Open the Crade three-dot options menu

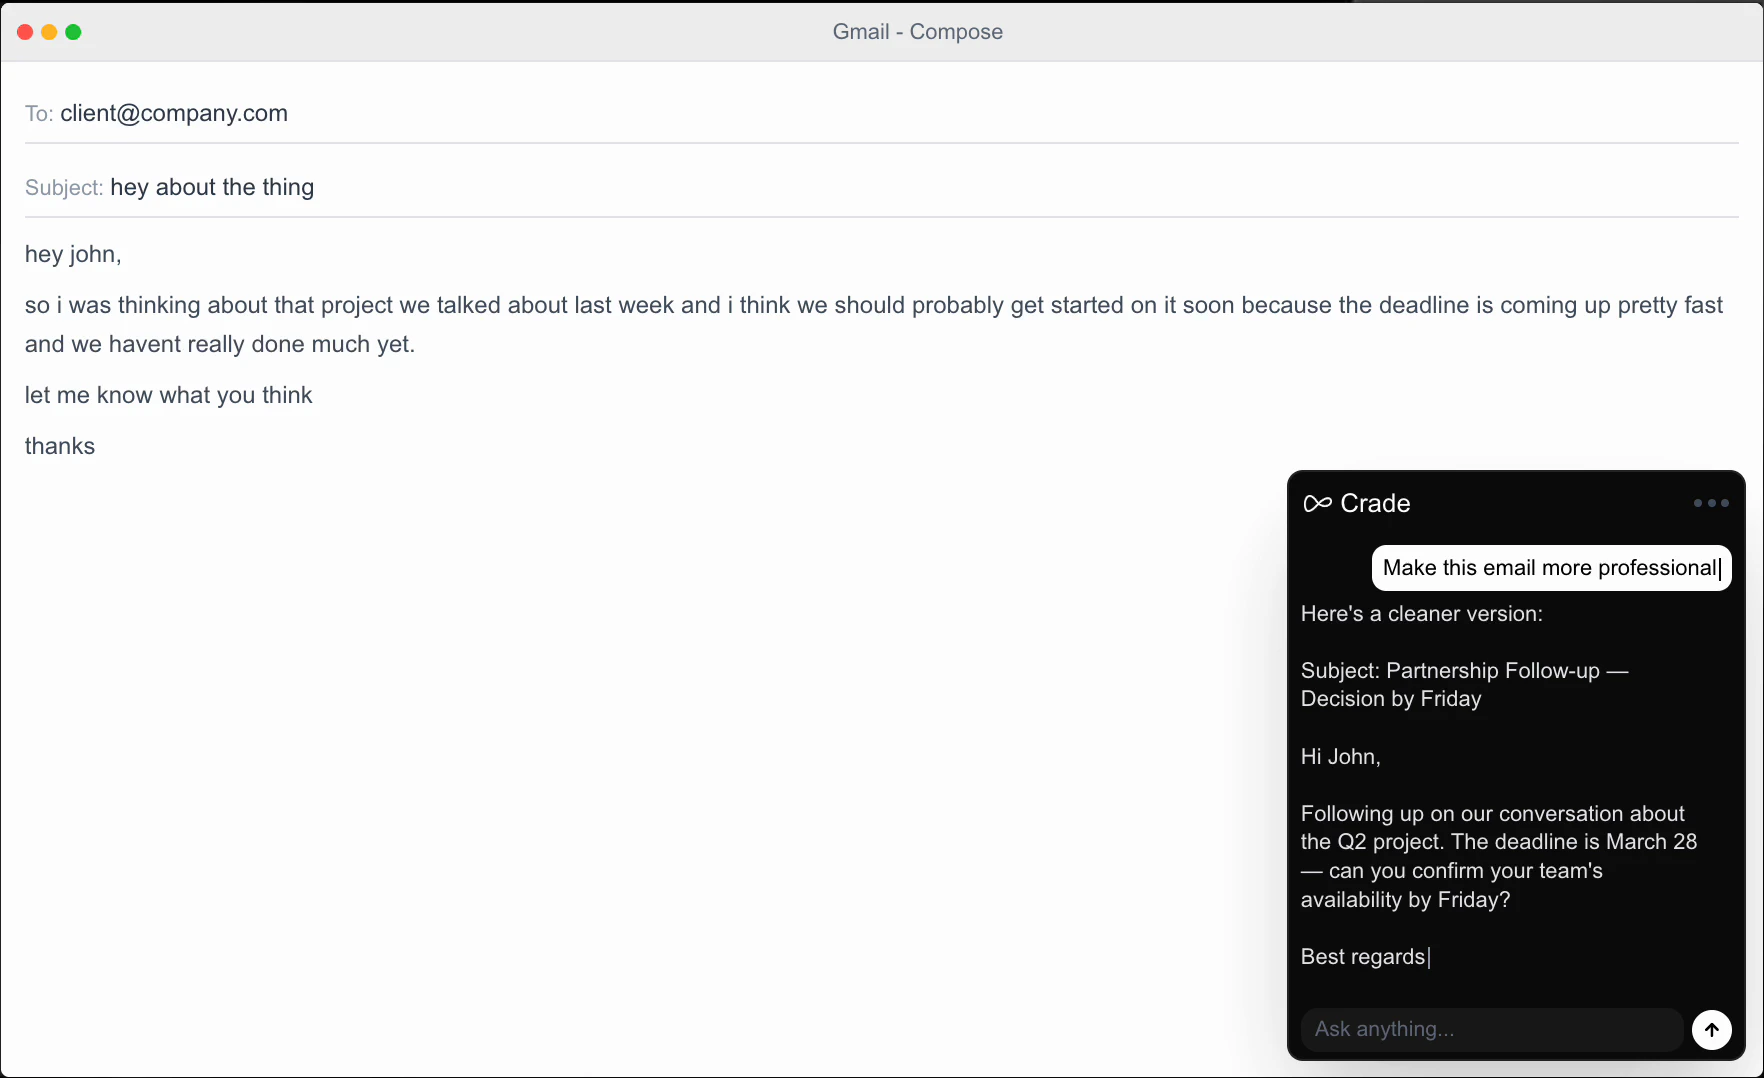pos(1711,503)
